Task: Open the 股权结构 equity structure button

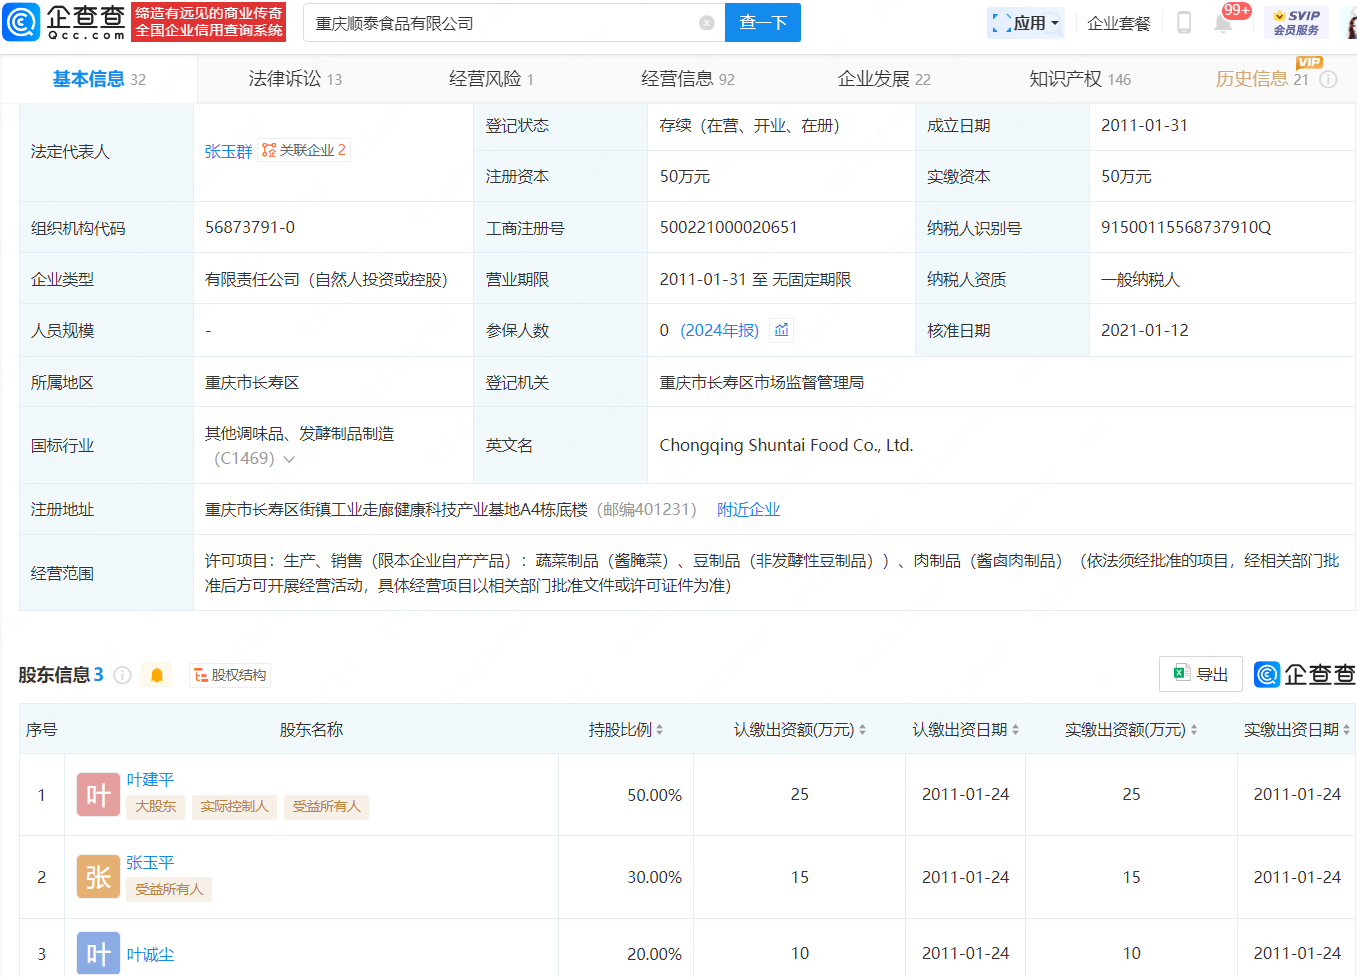Action: [230, 675]
